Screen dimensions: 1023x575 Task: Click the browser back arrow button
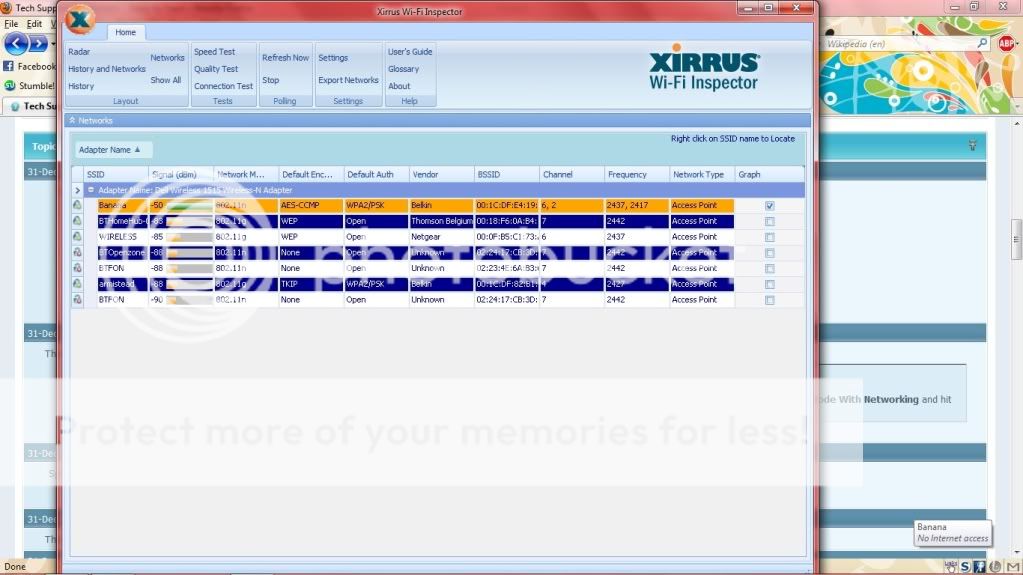coord(15,44)
